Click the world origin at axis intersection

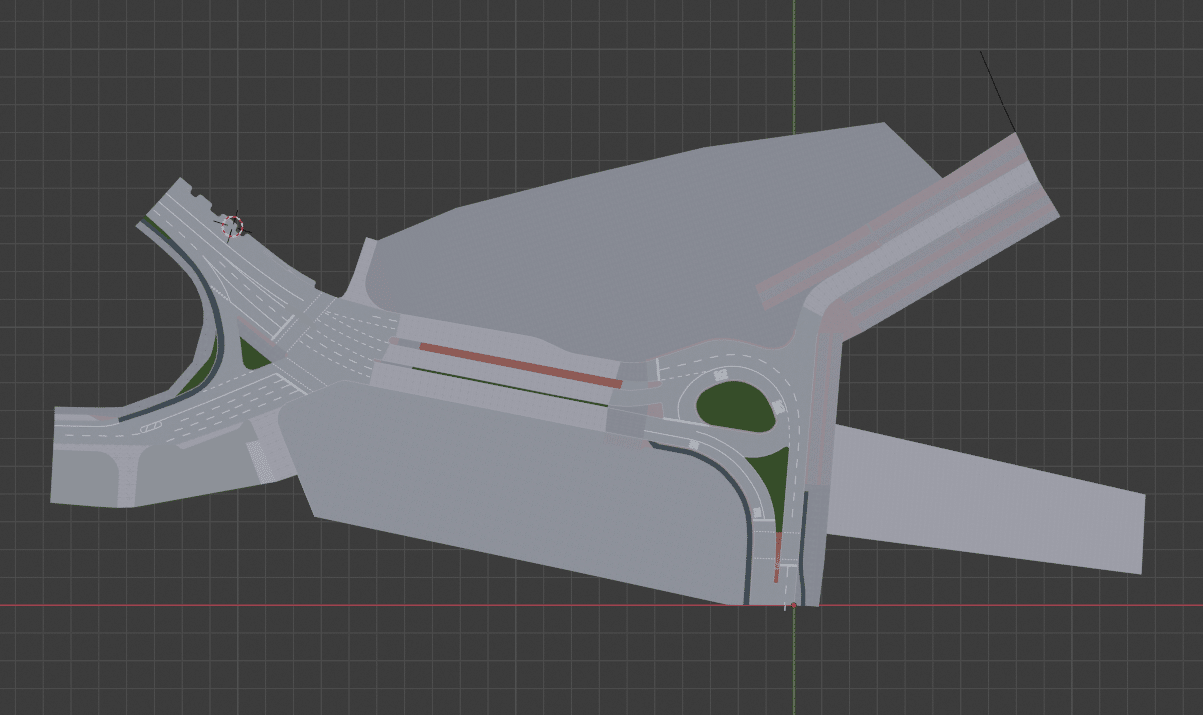[794, 605]
